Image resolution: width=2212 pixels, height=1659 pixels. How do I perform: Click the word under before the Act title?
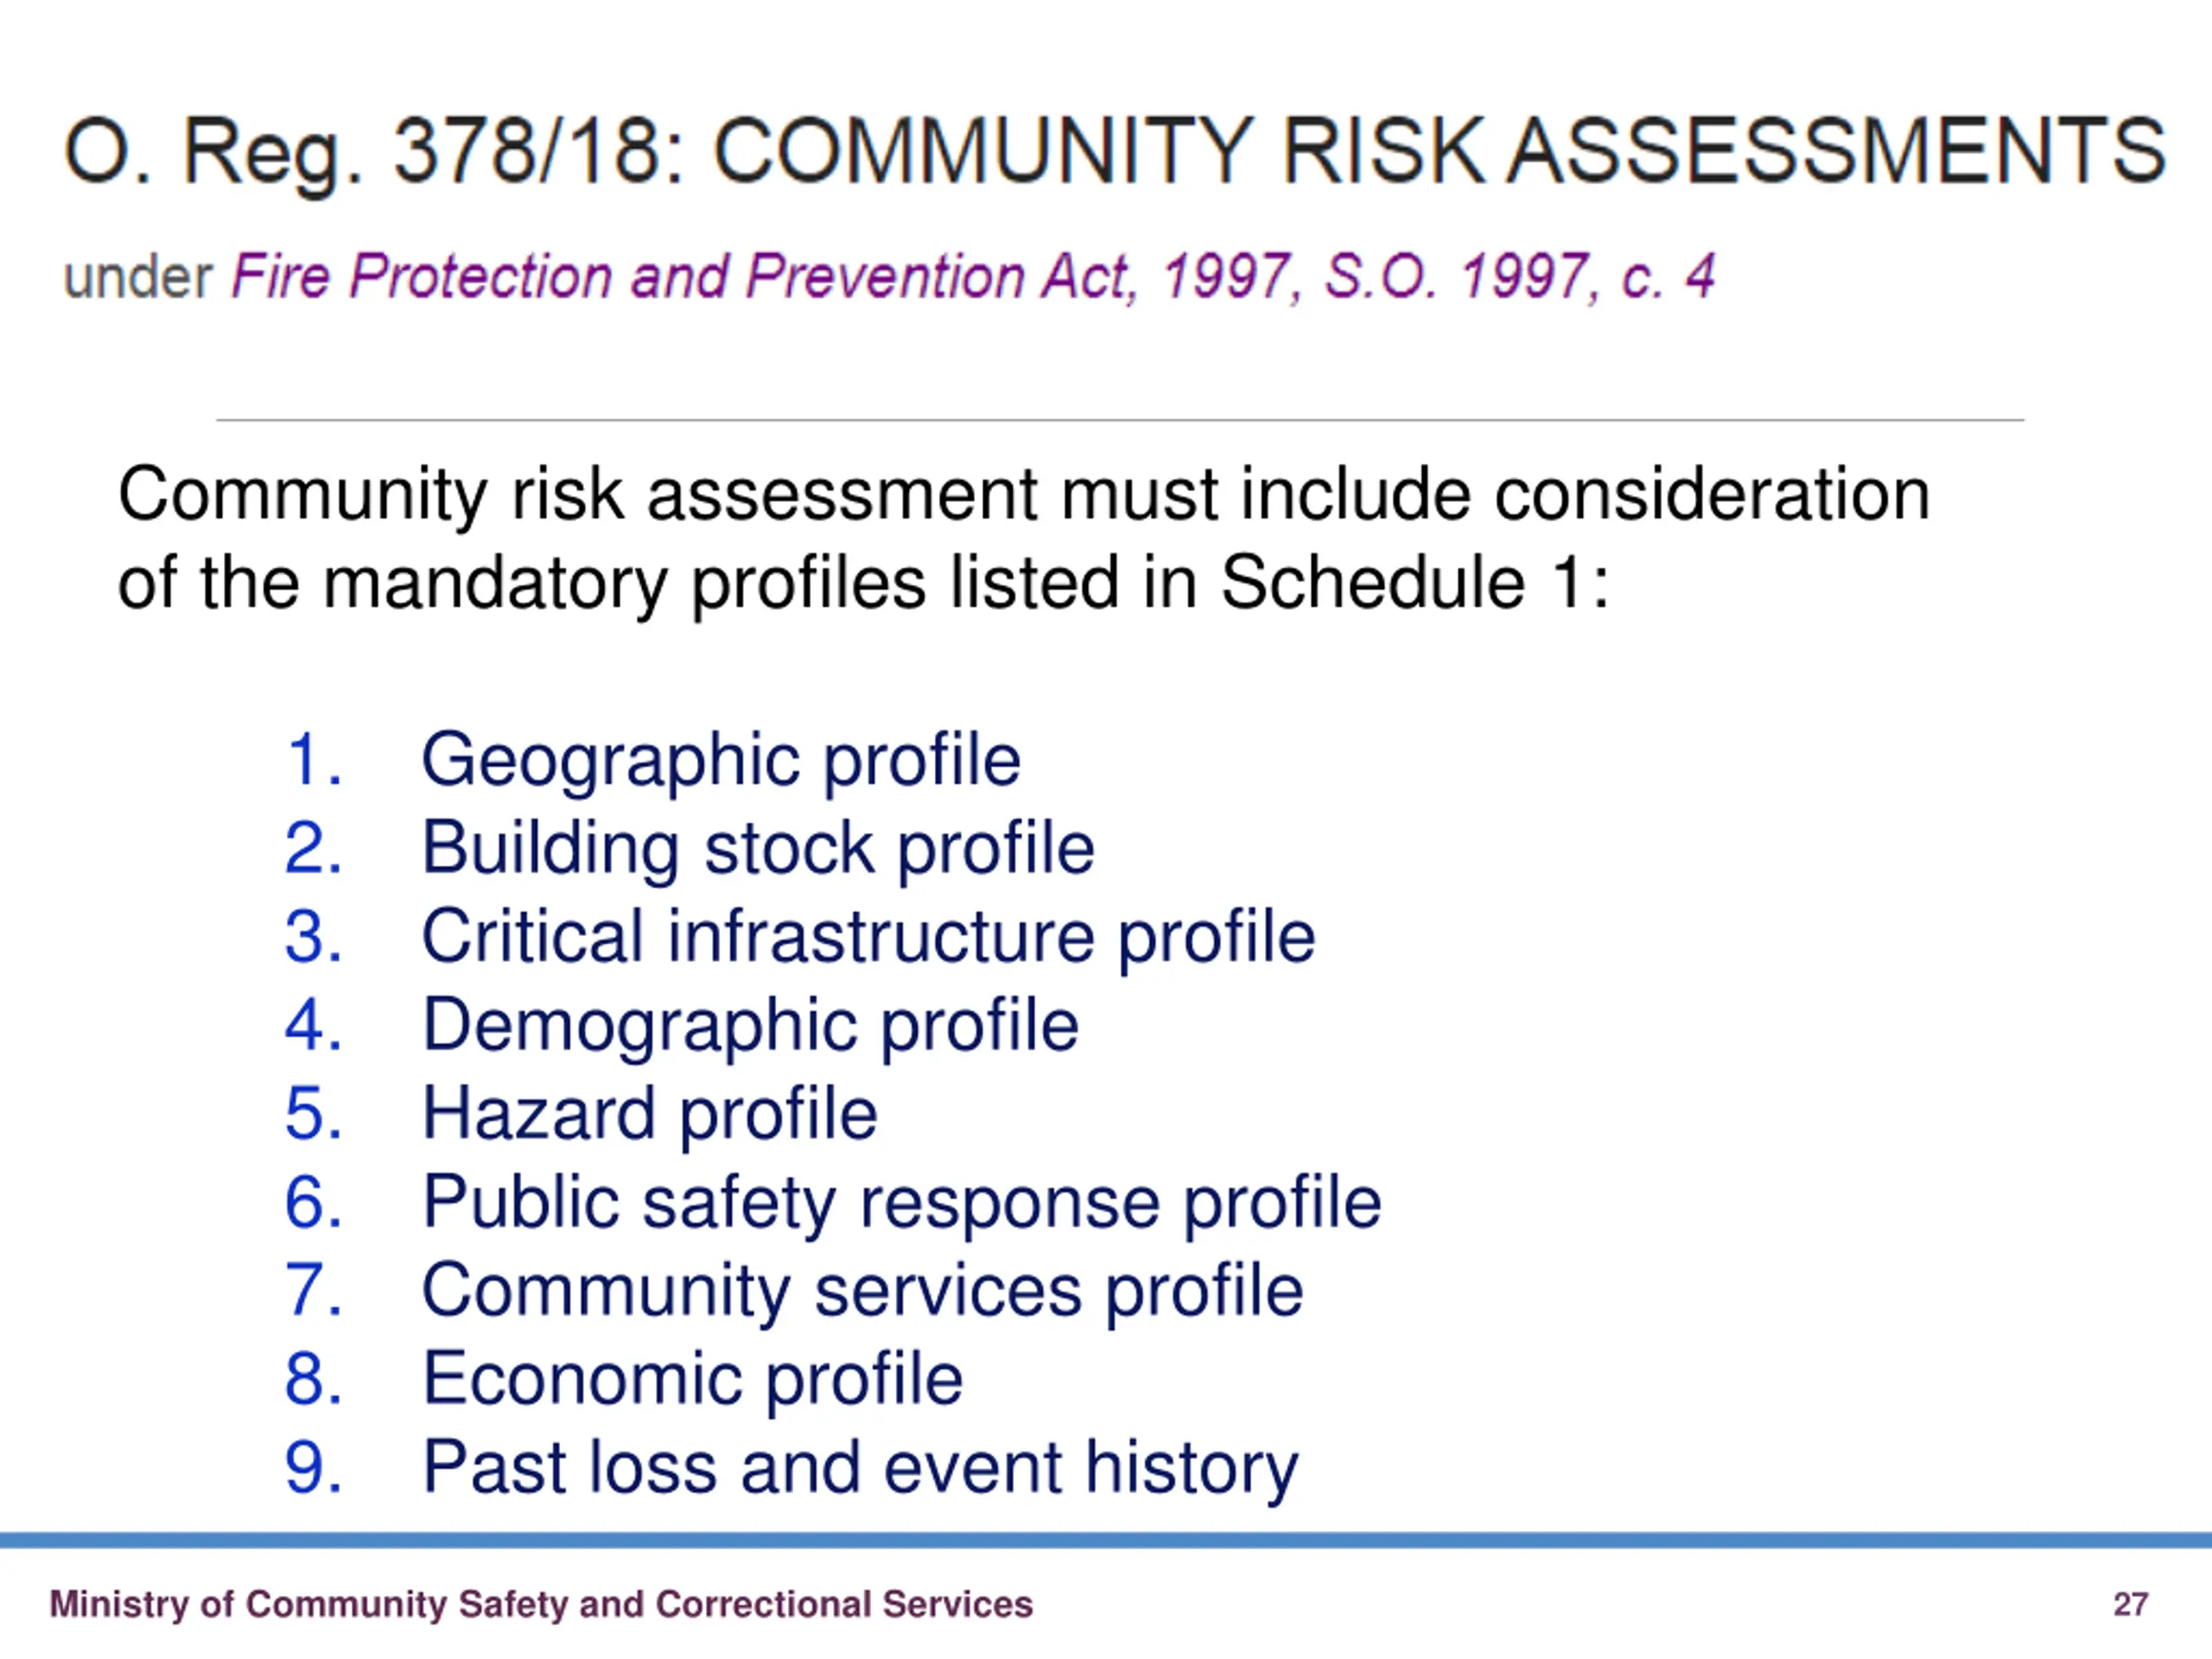pos(138,277)
